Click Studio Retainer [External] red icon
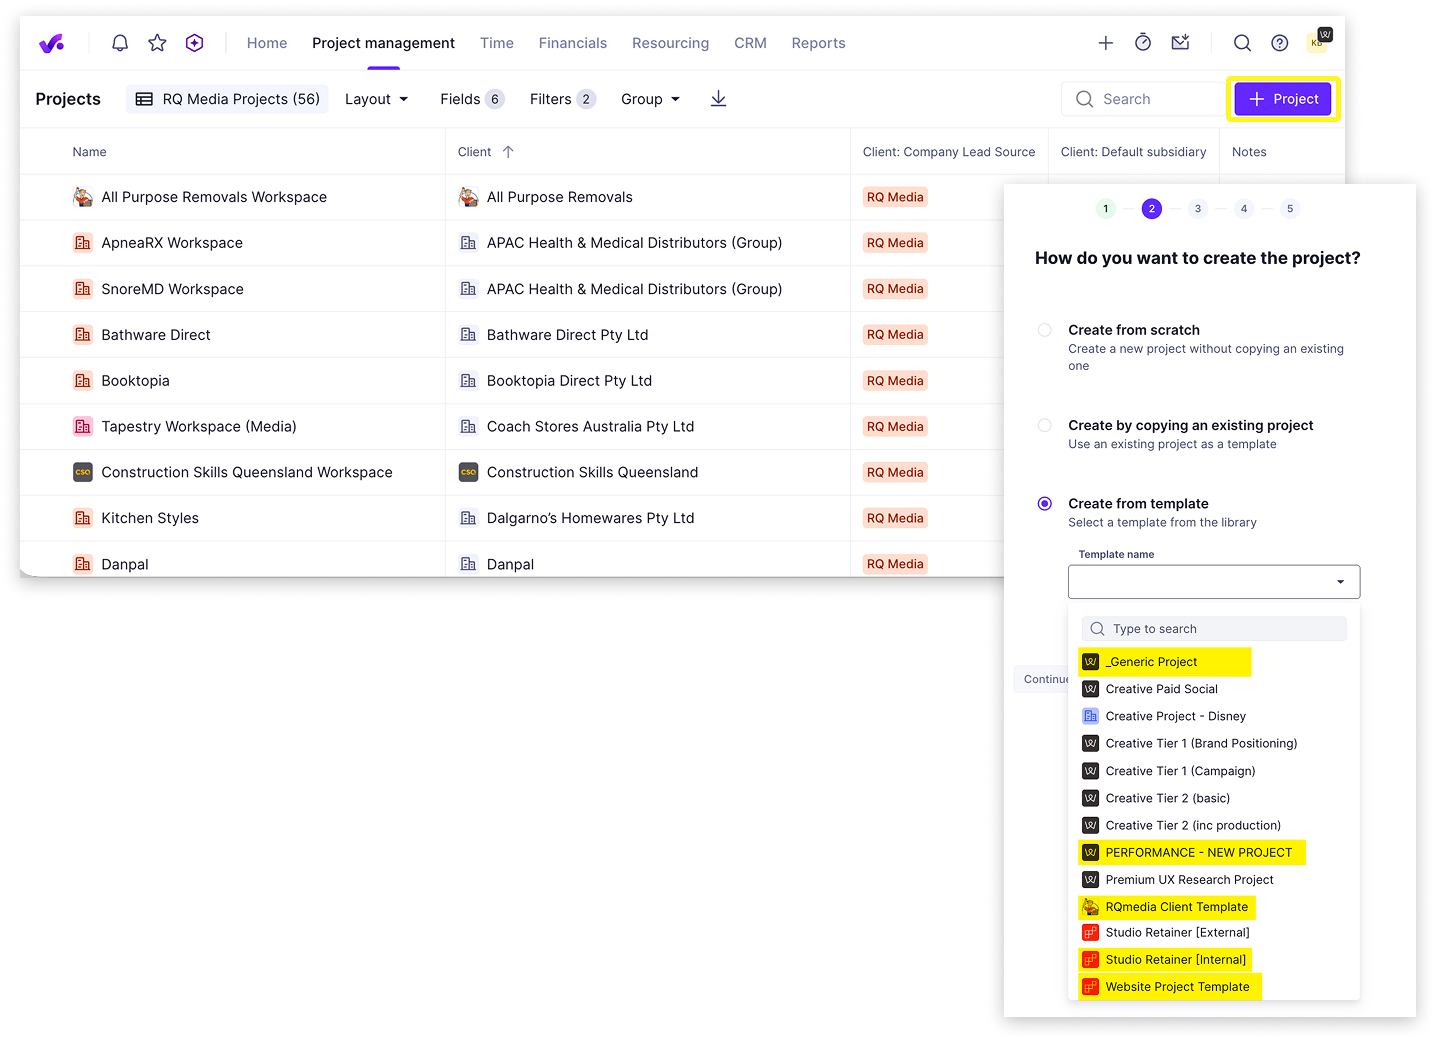The width and height of the screenshot is (1436, 1041). [1091, 932]
